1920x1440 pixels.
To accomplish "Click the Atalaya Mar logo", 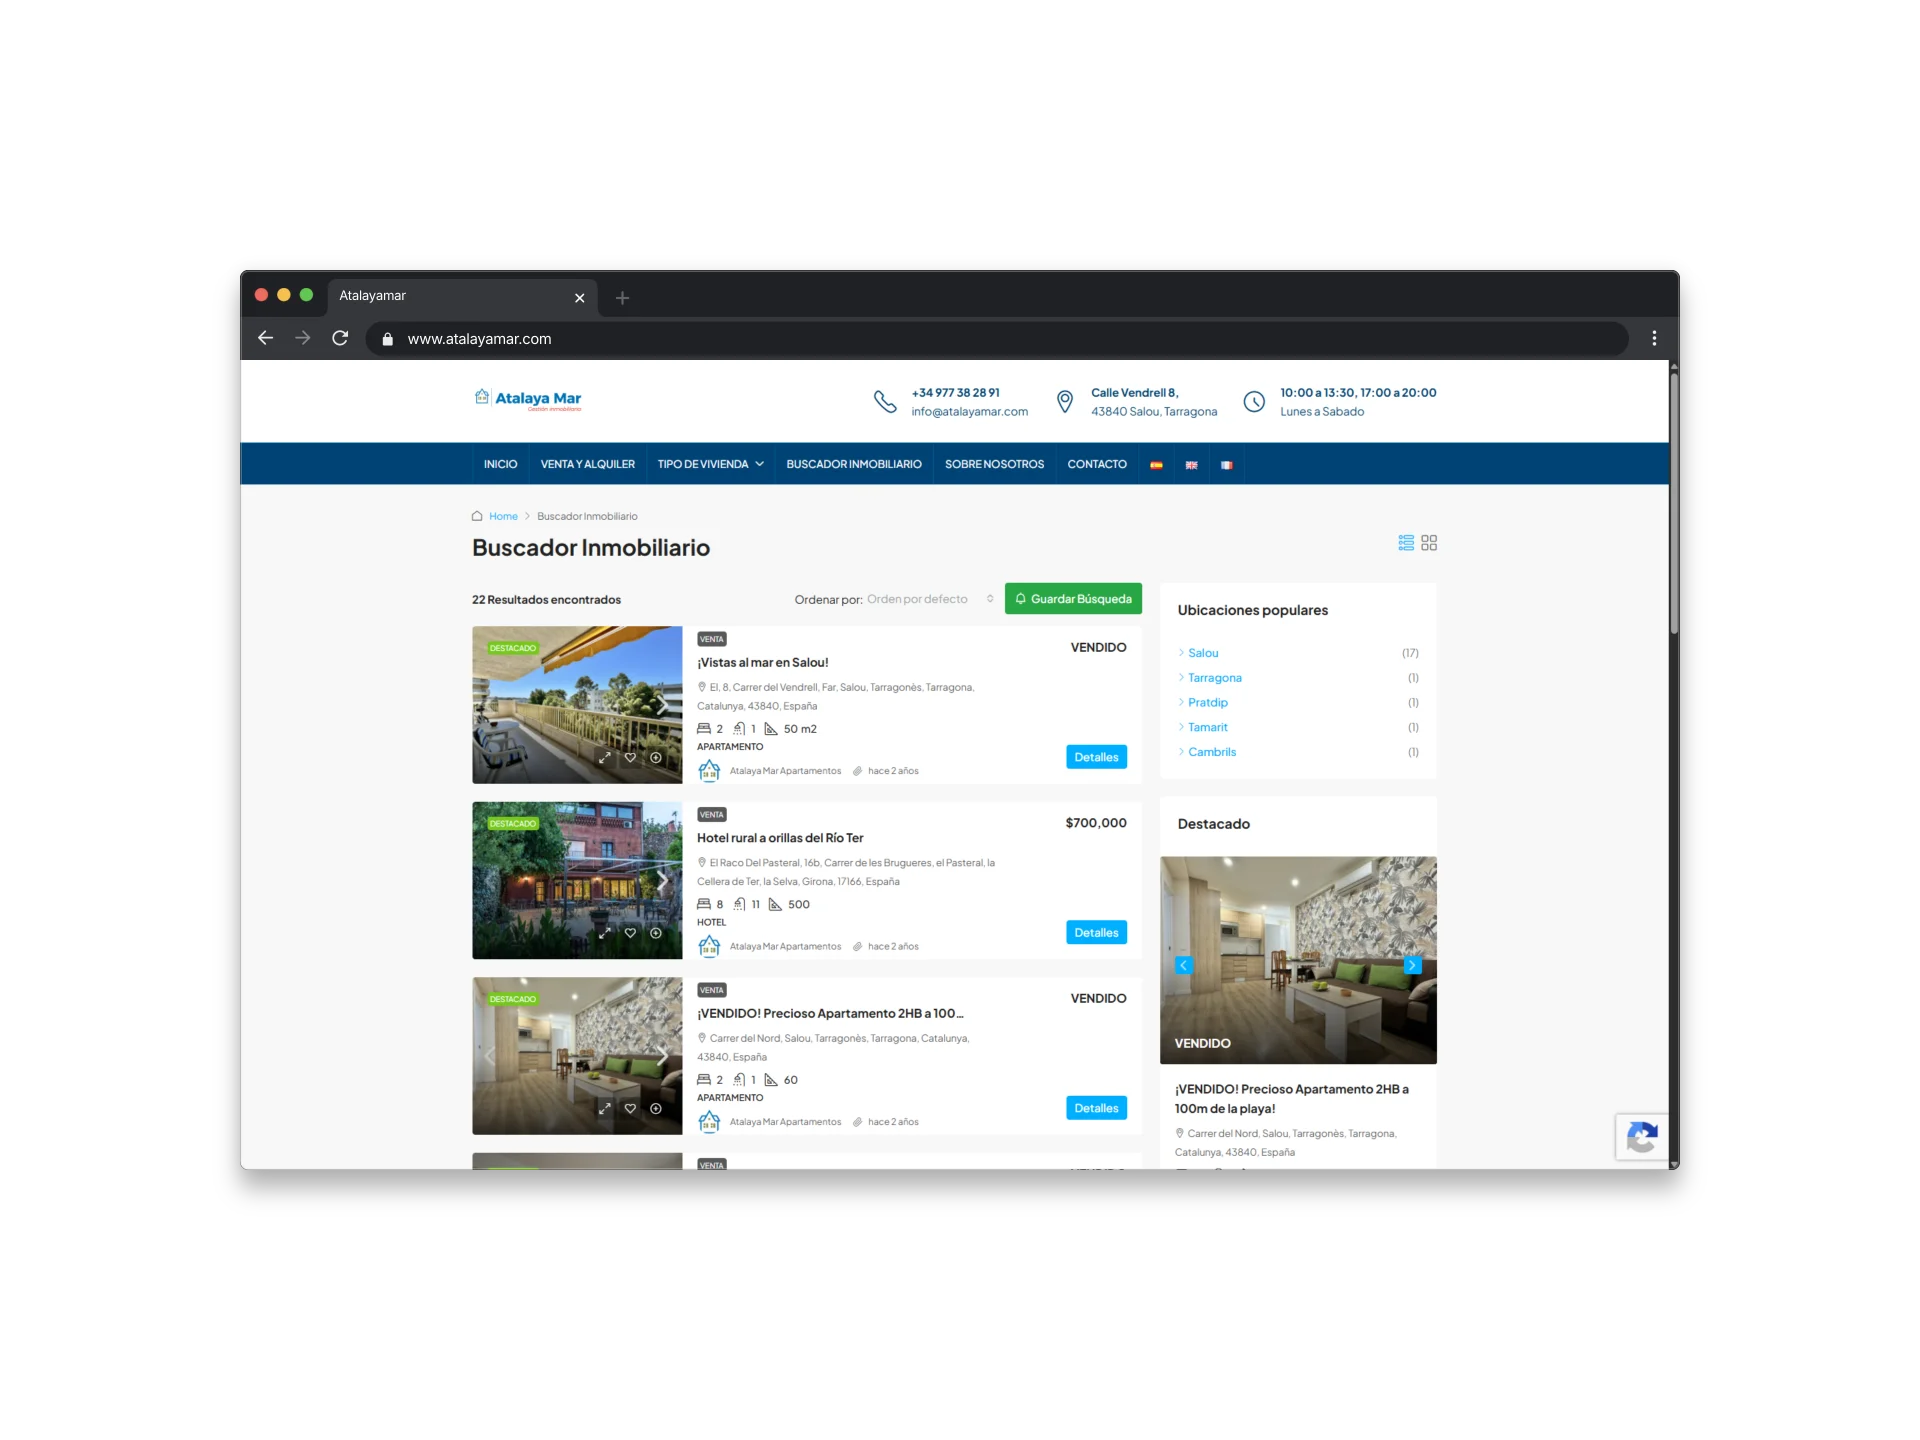I will [528, 400].
